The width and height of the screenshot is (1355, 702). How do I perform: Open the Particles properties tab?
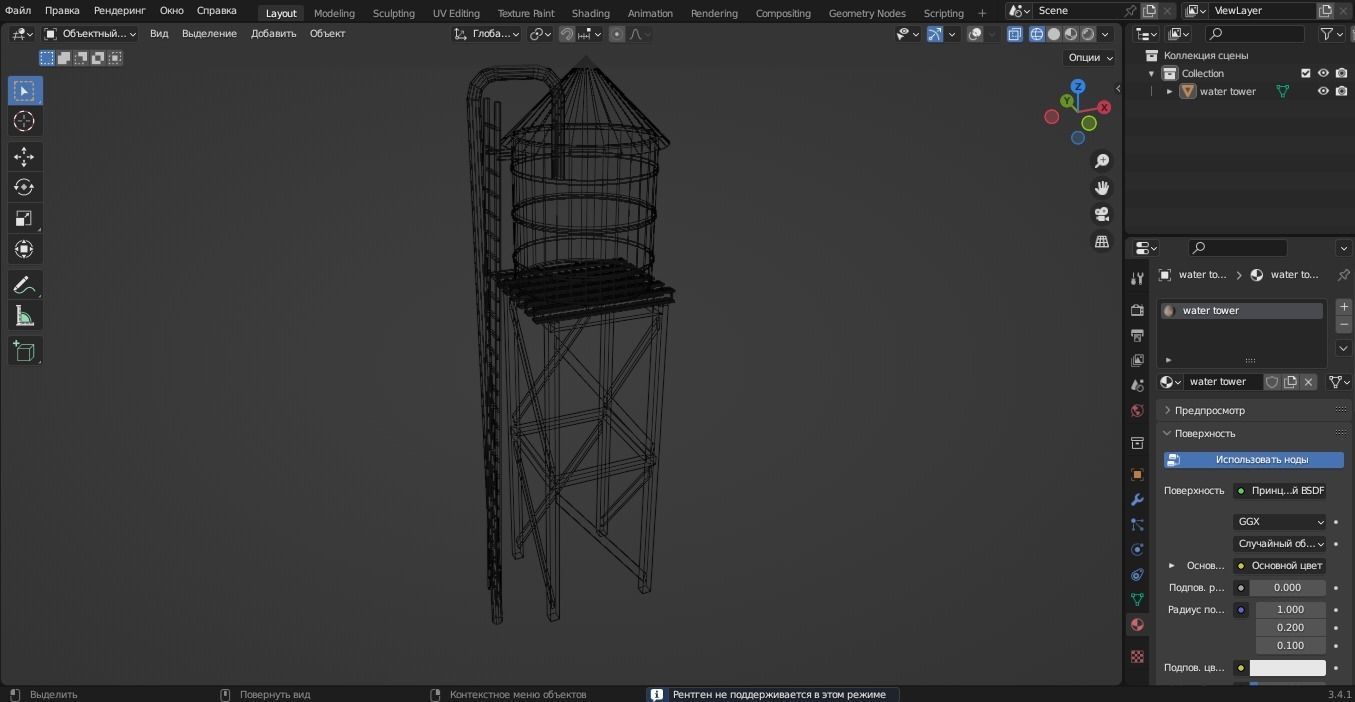pyautogui.click(x=1137, y=524)
